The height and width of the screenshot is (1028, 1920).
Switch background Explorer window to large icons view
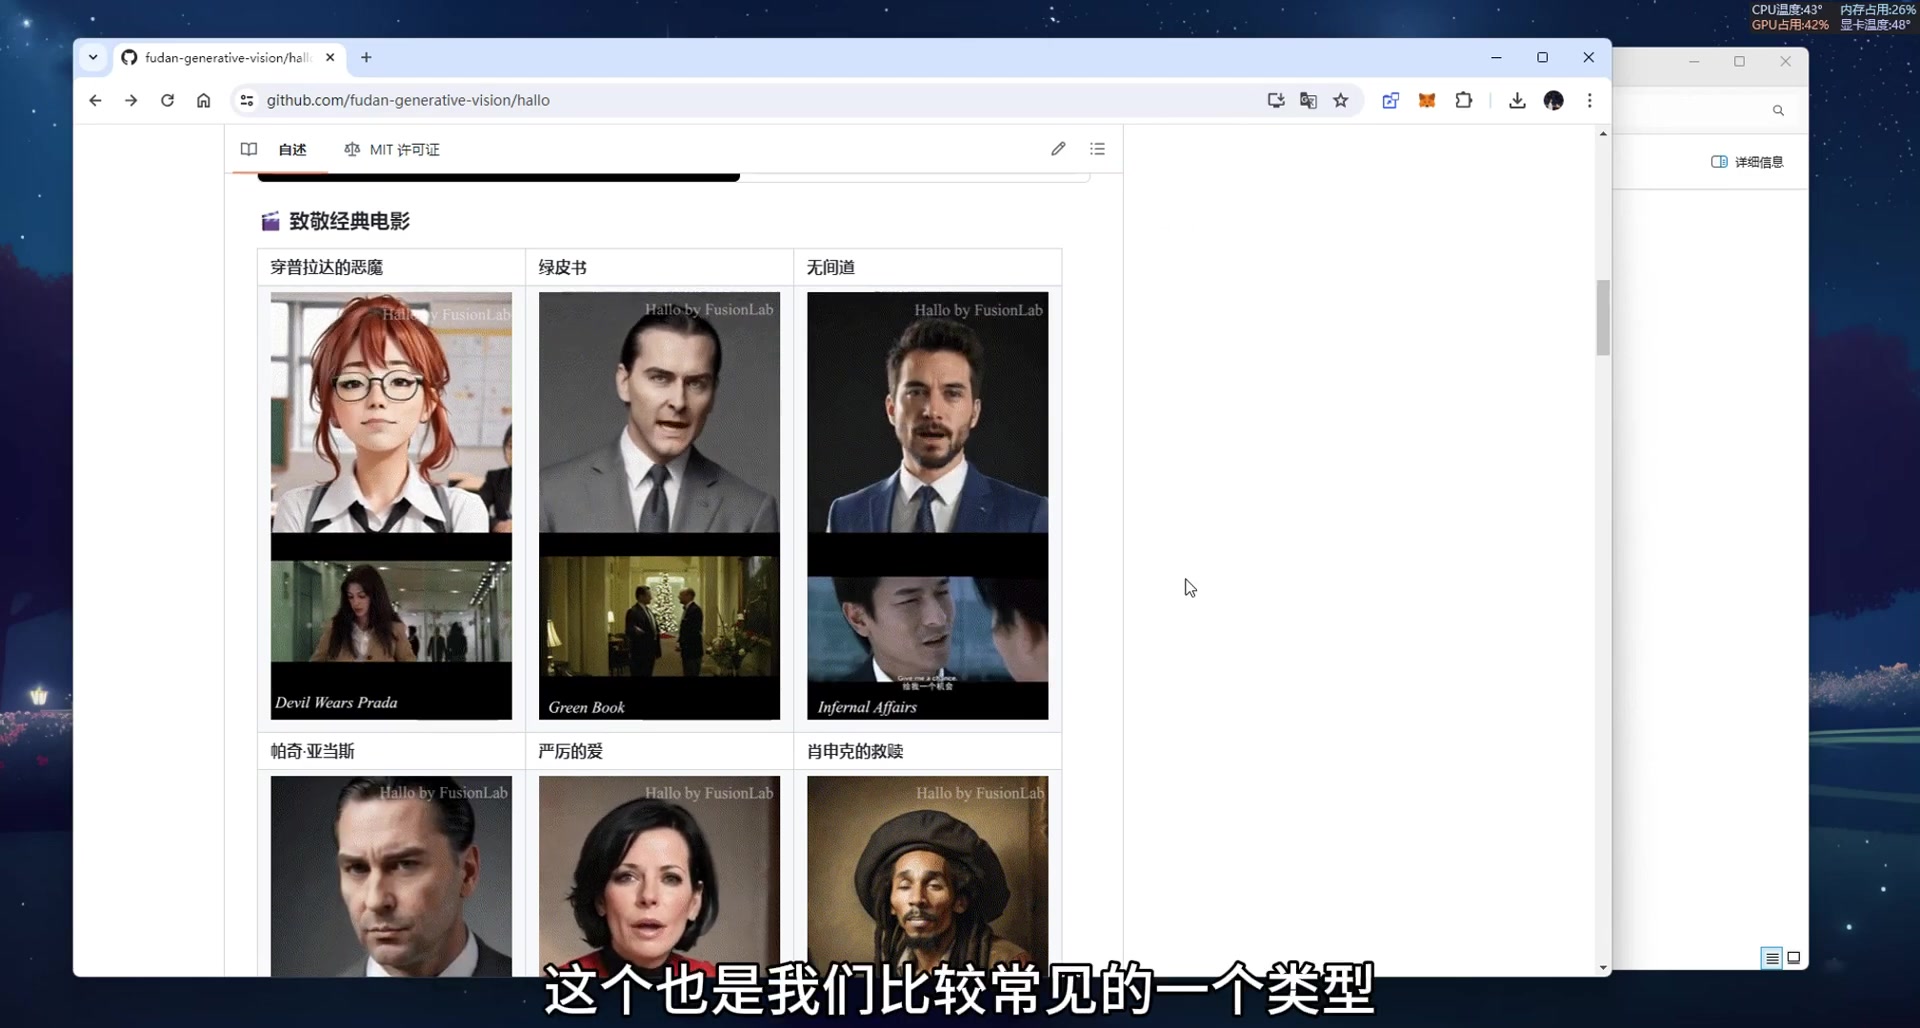[x=1794, y=958]
